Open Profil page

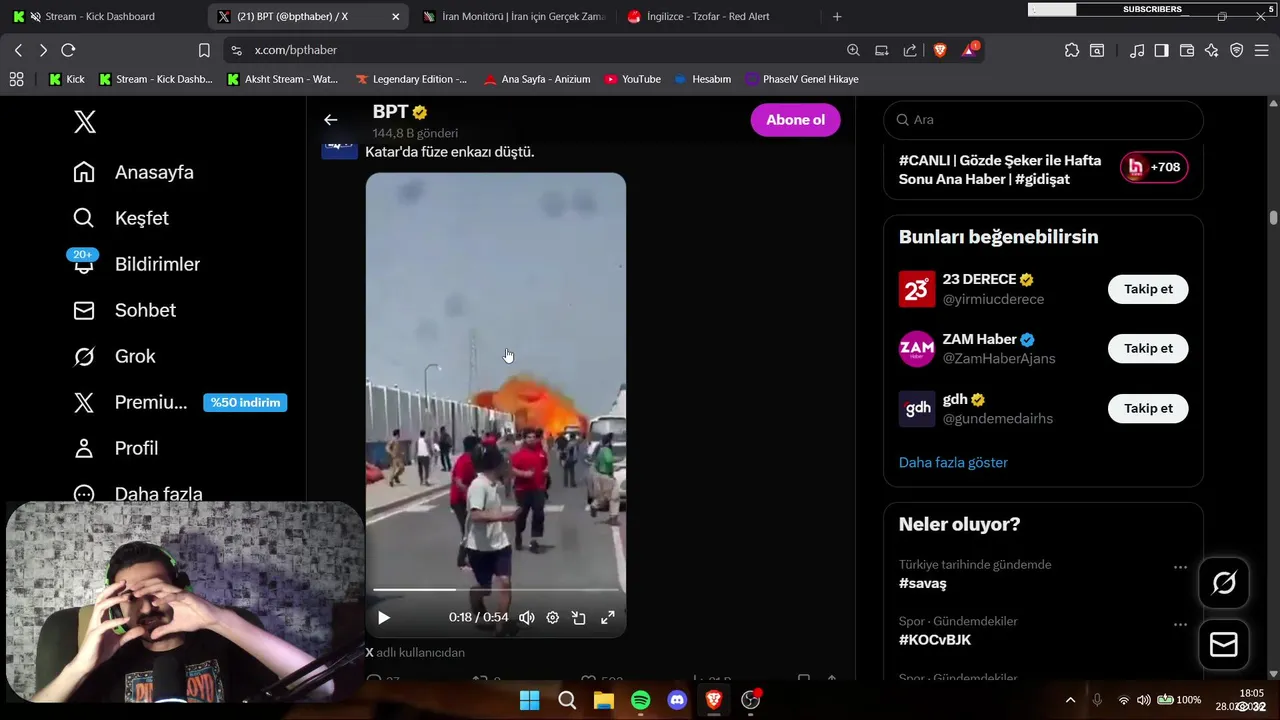116,448
